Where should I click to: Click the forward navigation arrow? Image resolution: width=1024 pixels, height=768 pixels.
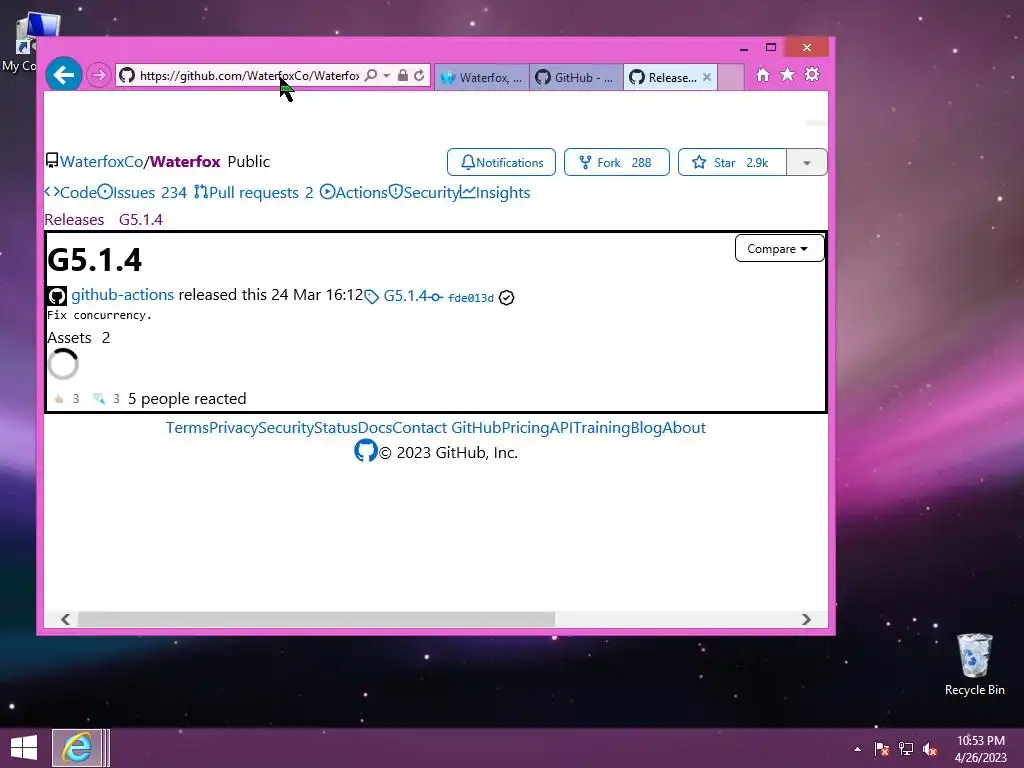(99, 75)
